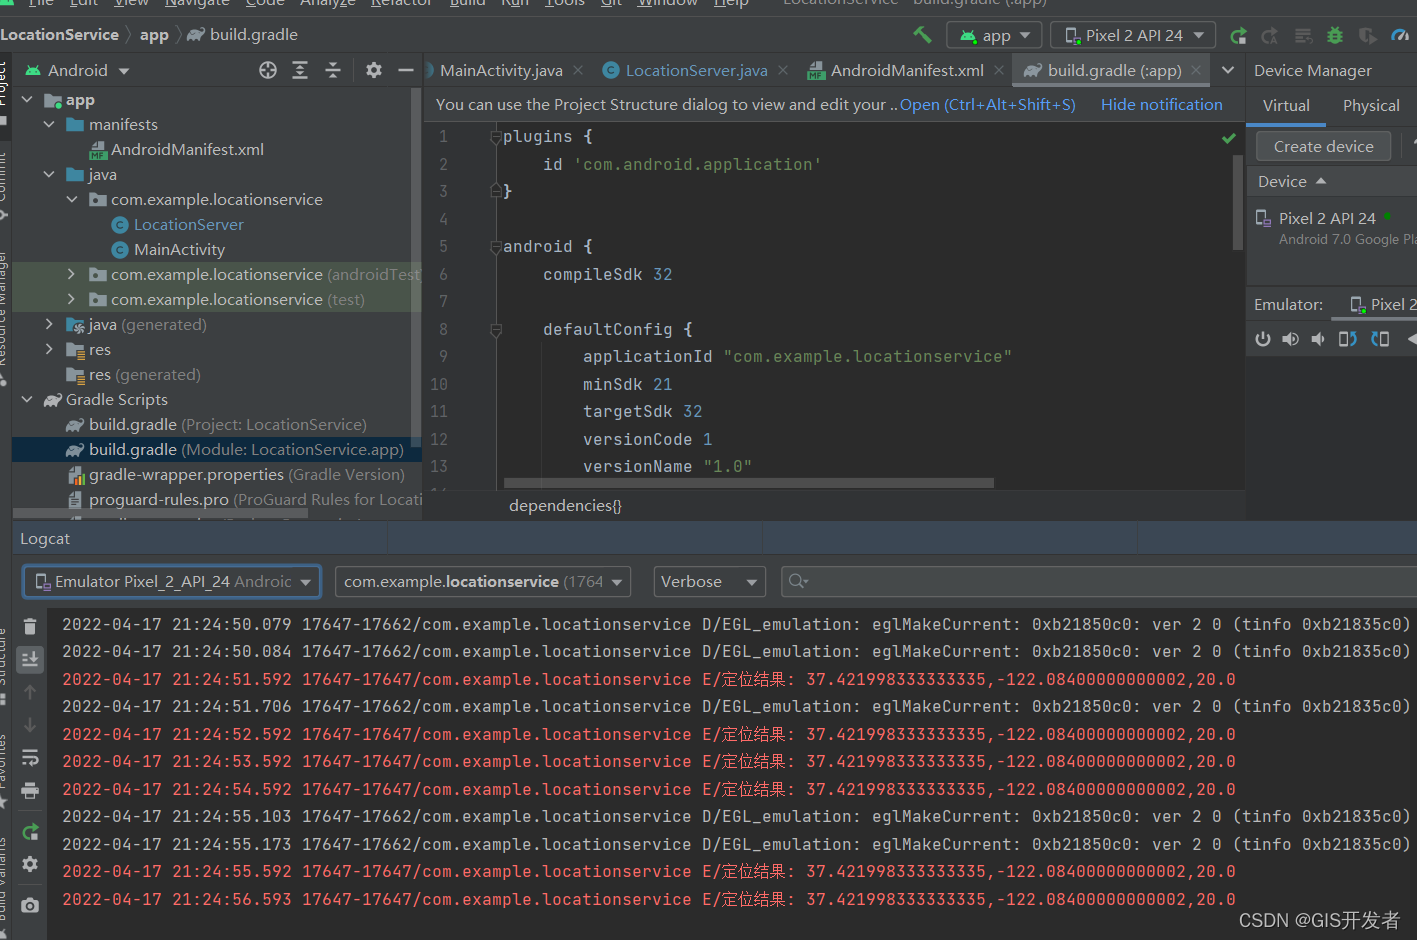Select MainActivity class in tree
This screenshot has width=1417, height=940.
coord(179,249)
